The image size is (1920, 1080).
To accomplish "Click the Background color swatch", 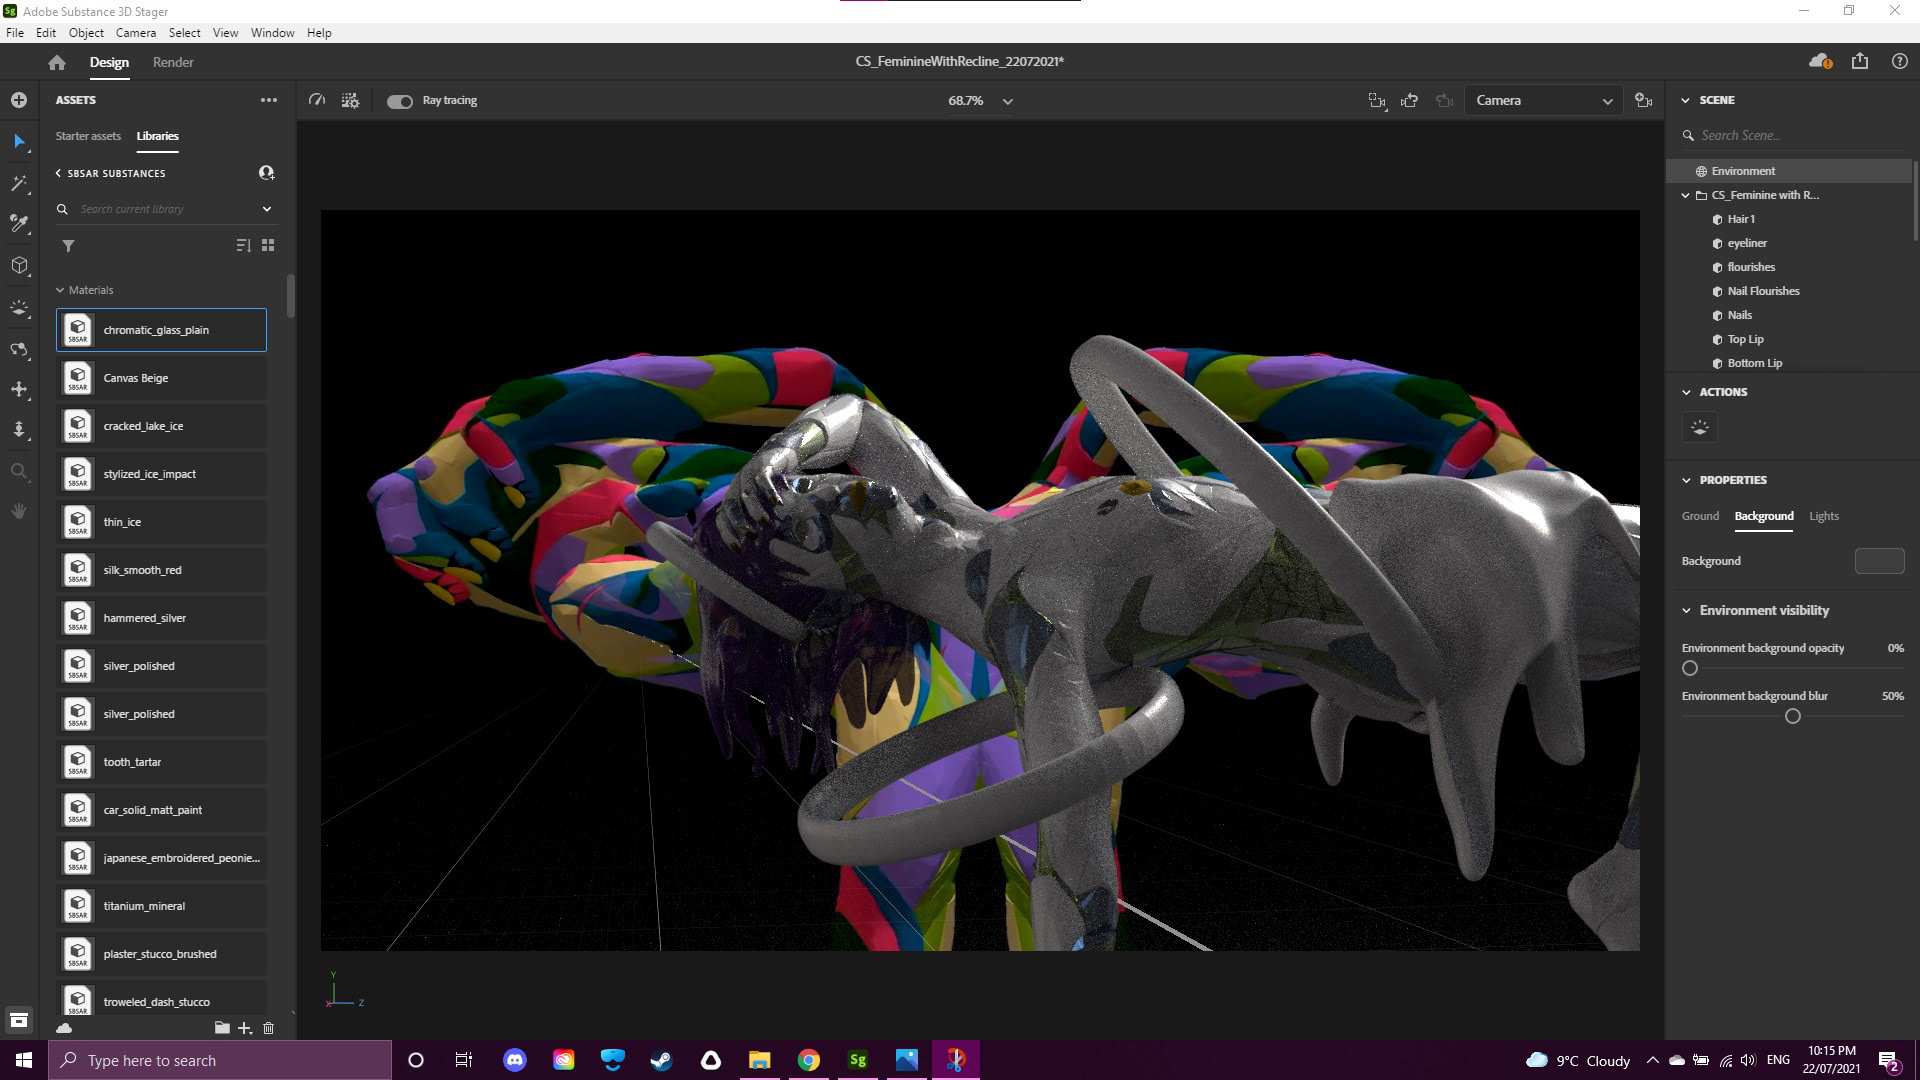I will coord(1879,561).
